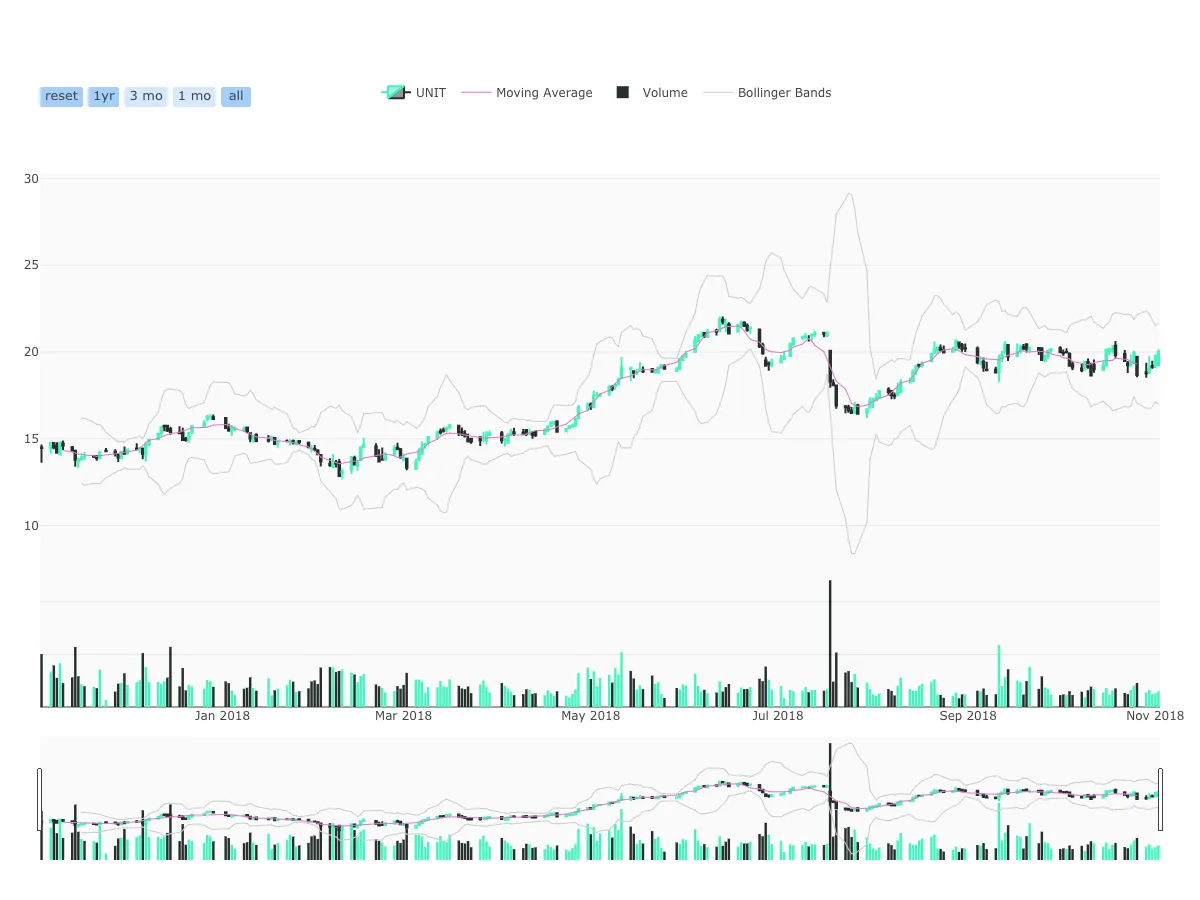The height and width of the screenshot is (900, 1200).
Task: Hide the Moving Average trace label
Action: [x=544, y=93]
